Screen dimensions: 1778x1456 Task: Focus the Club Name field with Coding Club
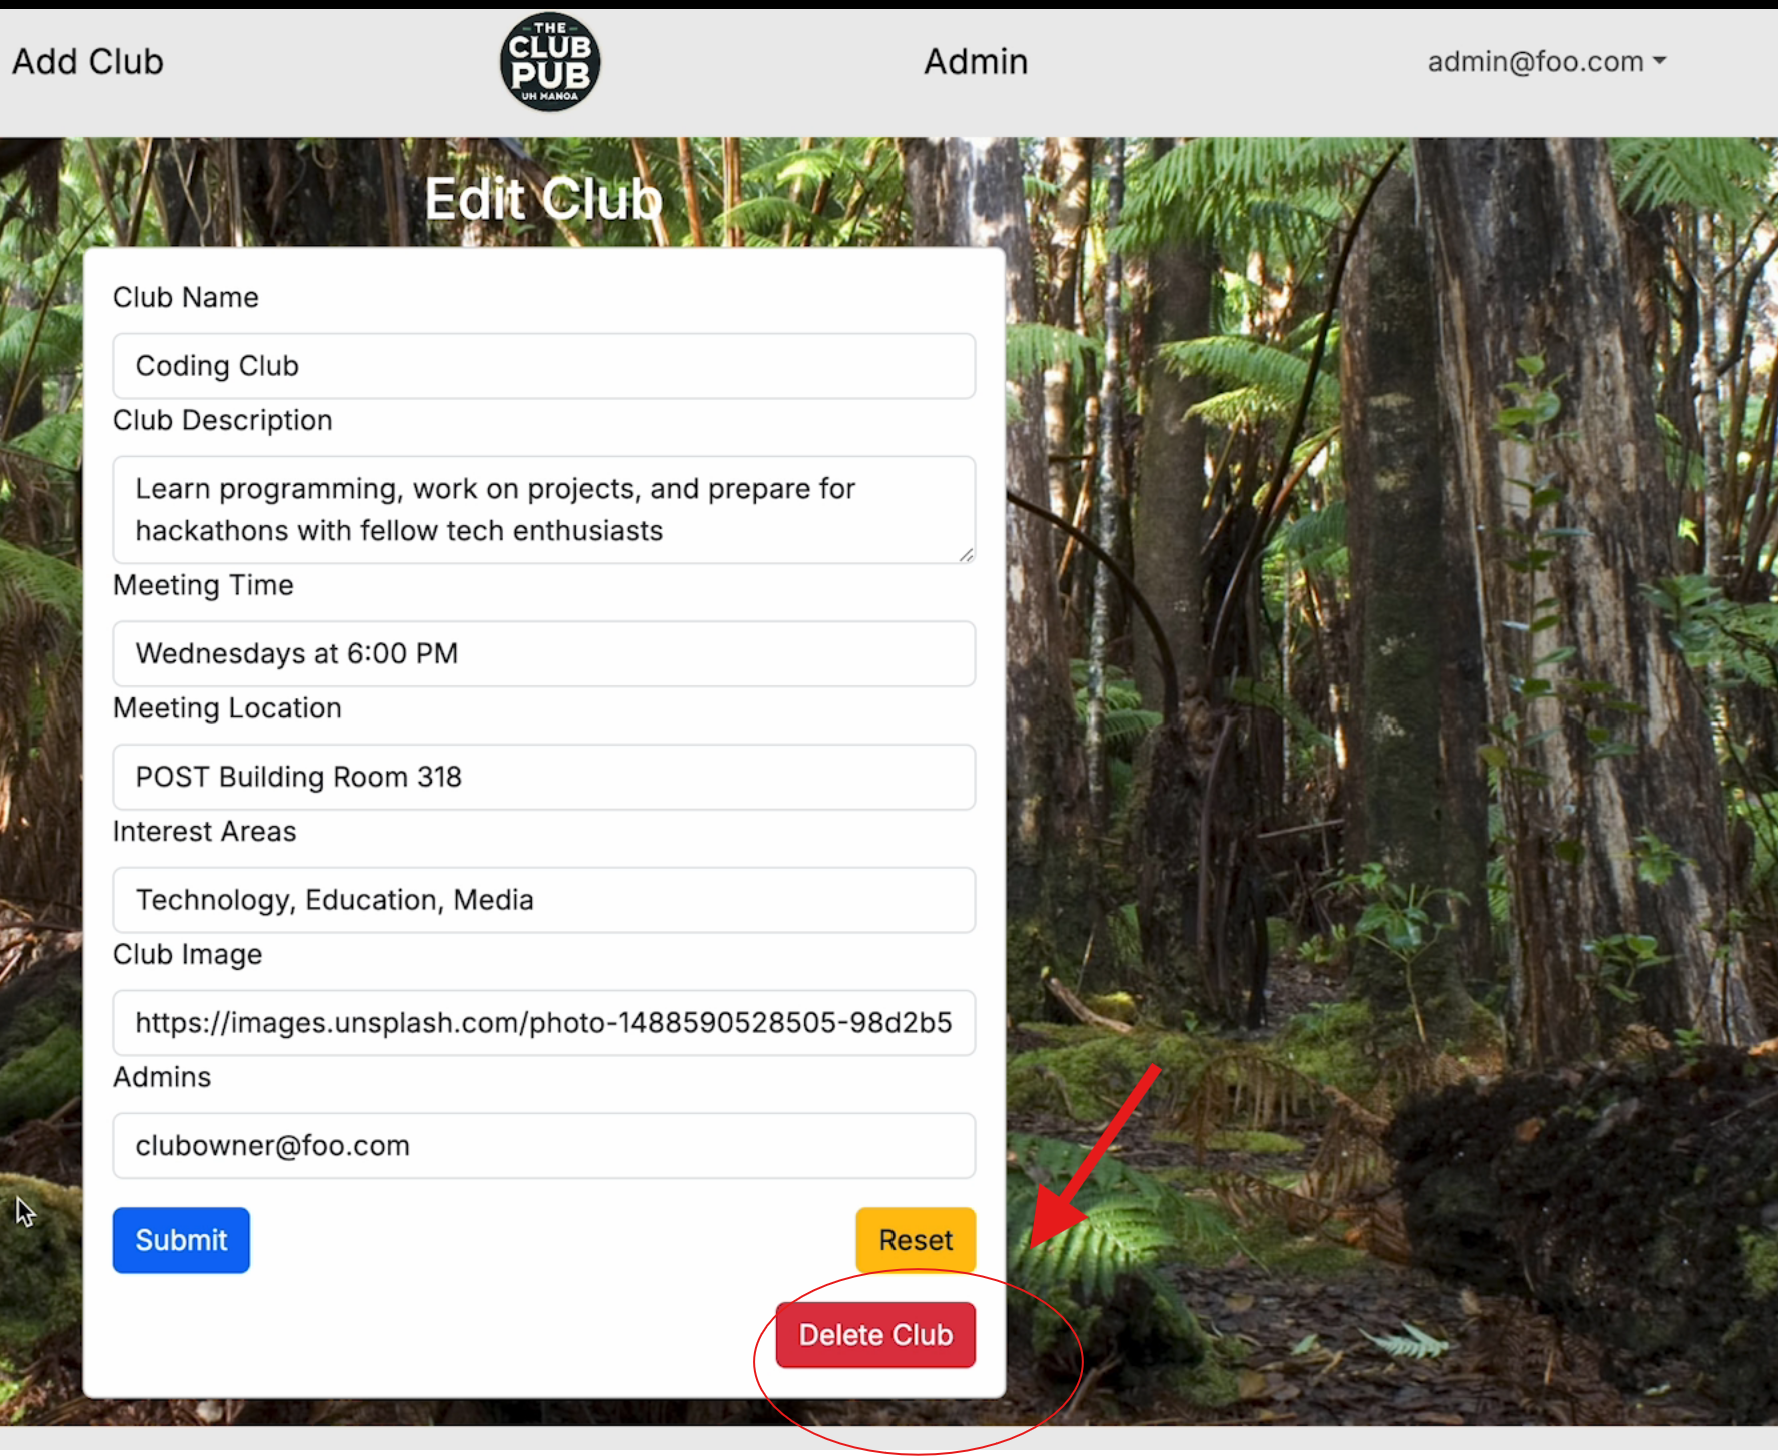point(543,366)
